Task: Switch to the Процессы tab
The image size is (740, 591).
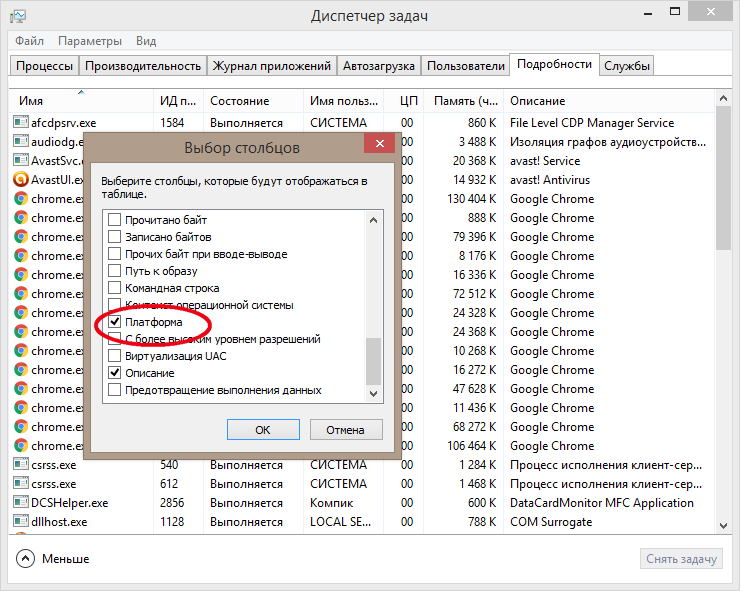Action: 44,66
